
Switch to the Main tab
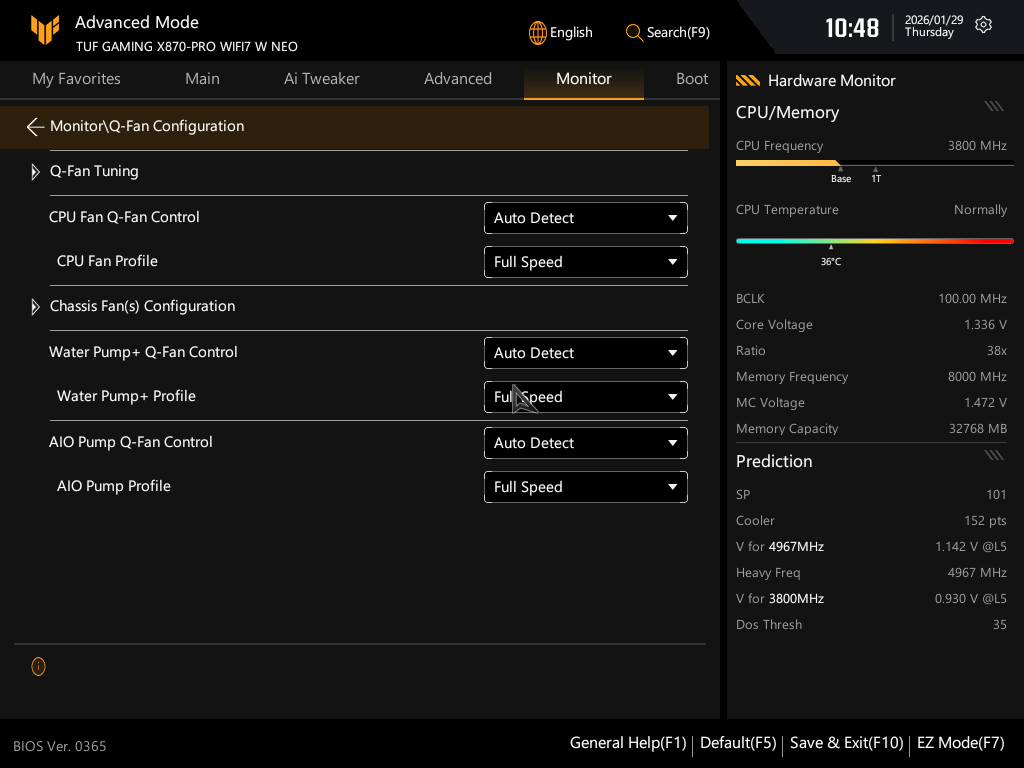202,79
